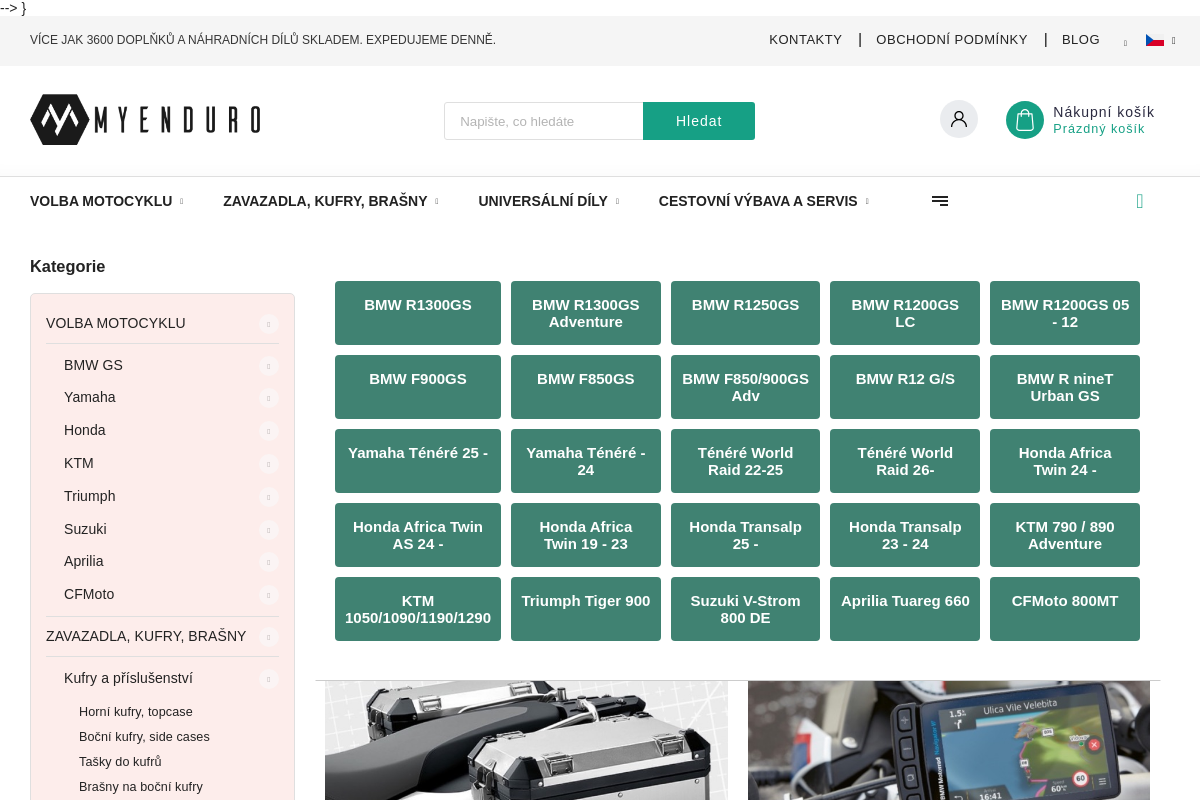Click the icon at the navigation bar's right end
Viewport: 1200px width, 800px height.
1140,201
